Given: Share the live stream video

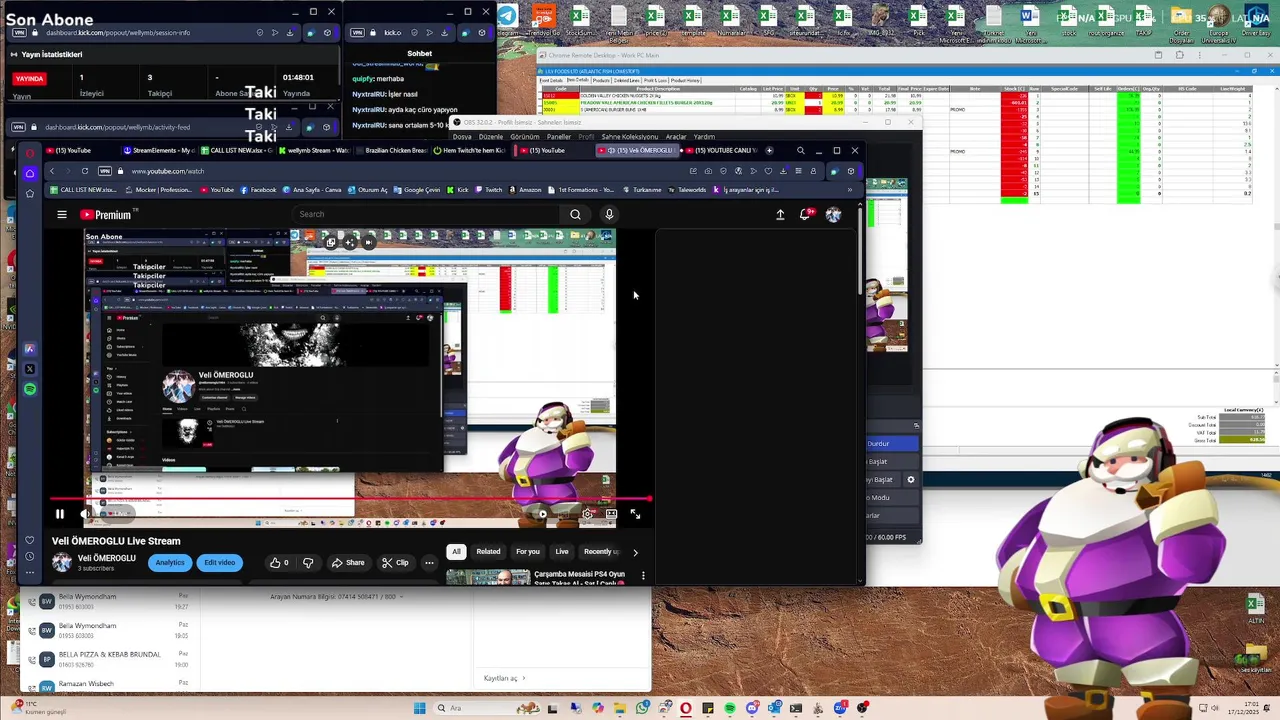Looking at the screenshot, I should point(348,562).
